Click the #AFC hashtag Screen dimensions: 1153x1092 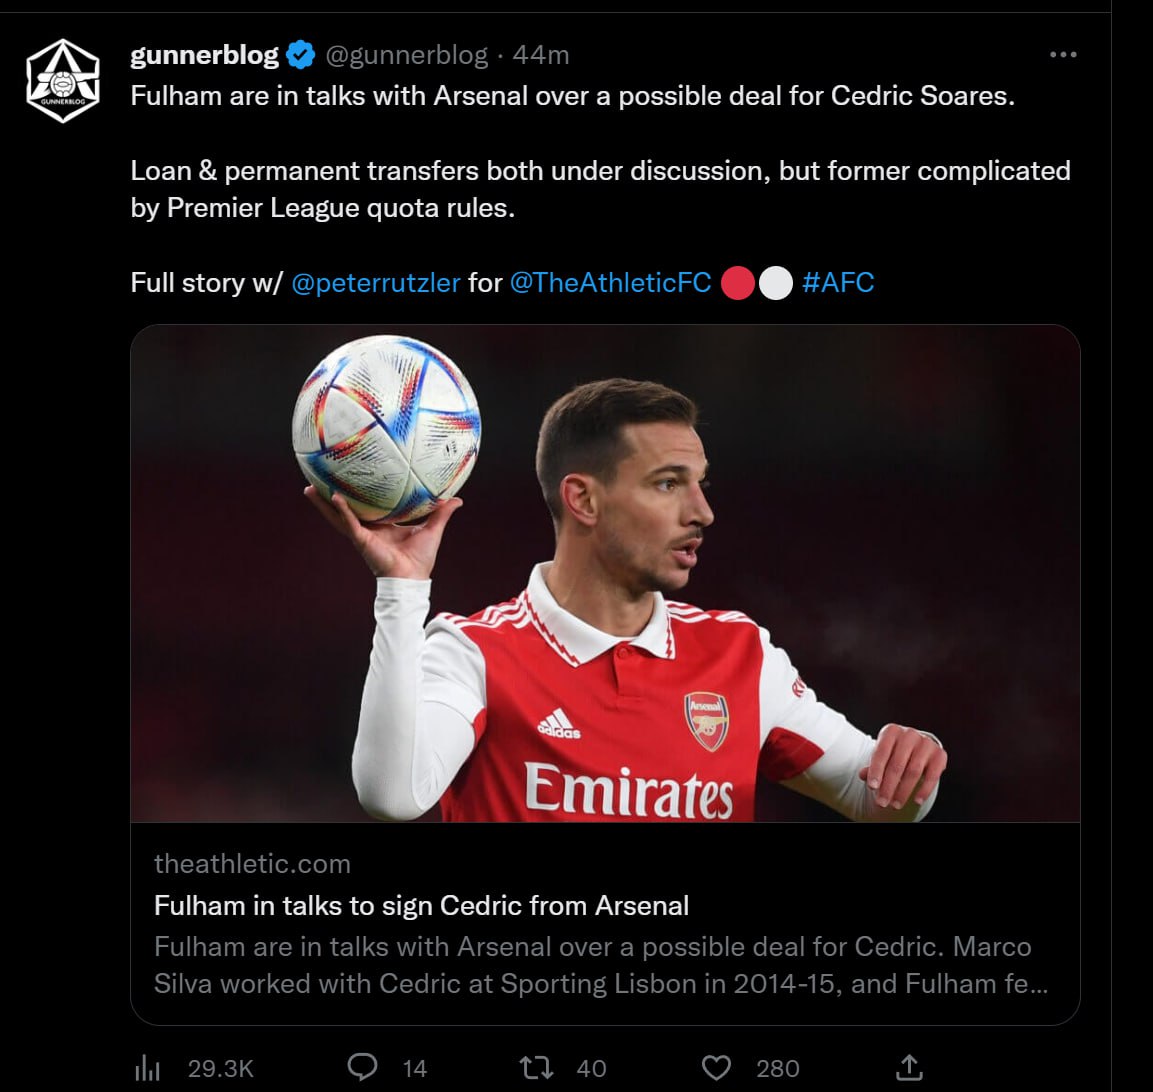(x=838, y=283)
